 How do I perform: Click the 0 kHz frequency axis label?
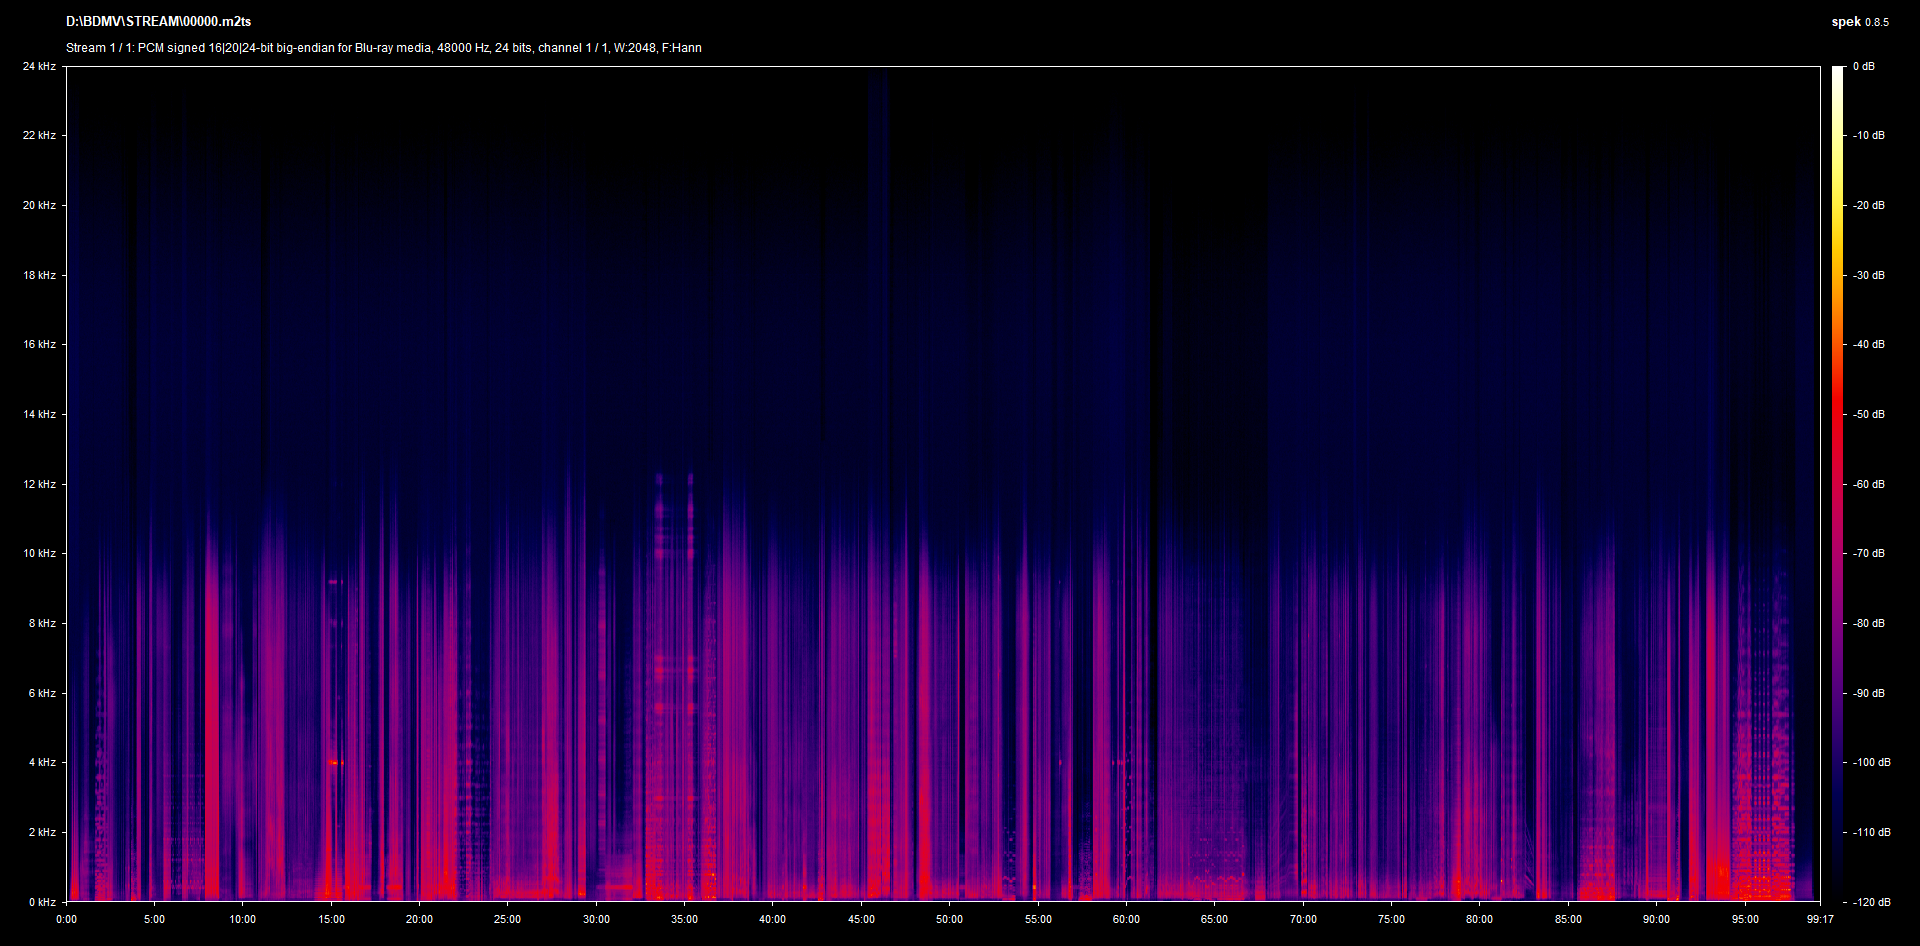click(x=42, y=902)
